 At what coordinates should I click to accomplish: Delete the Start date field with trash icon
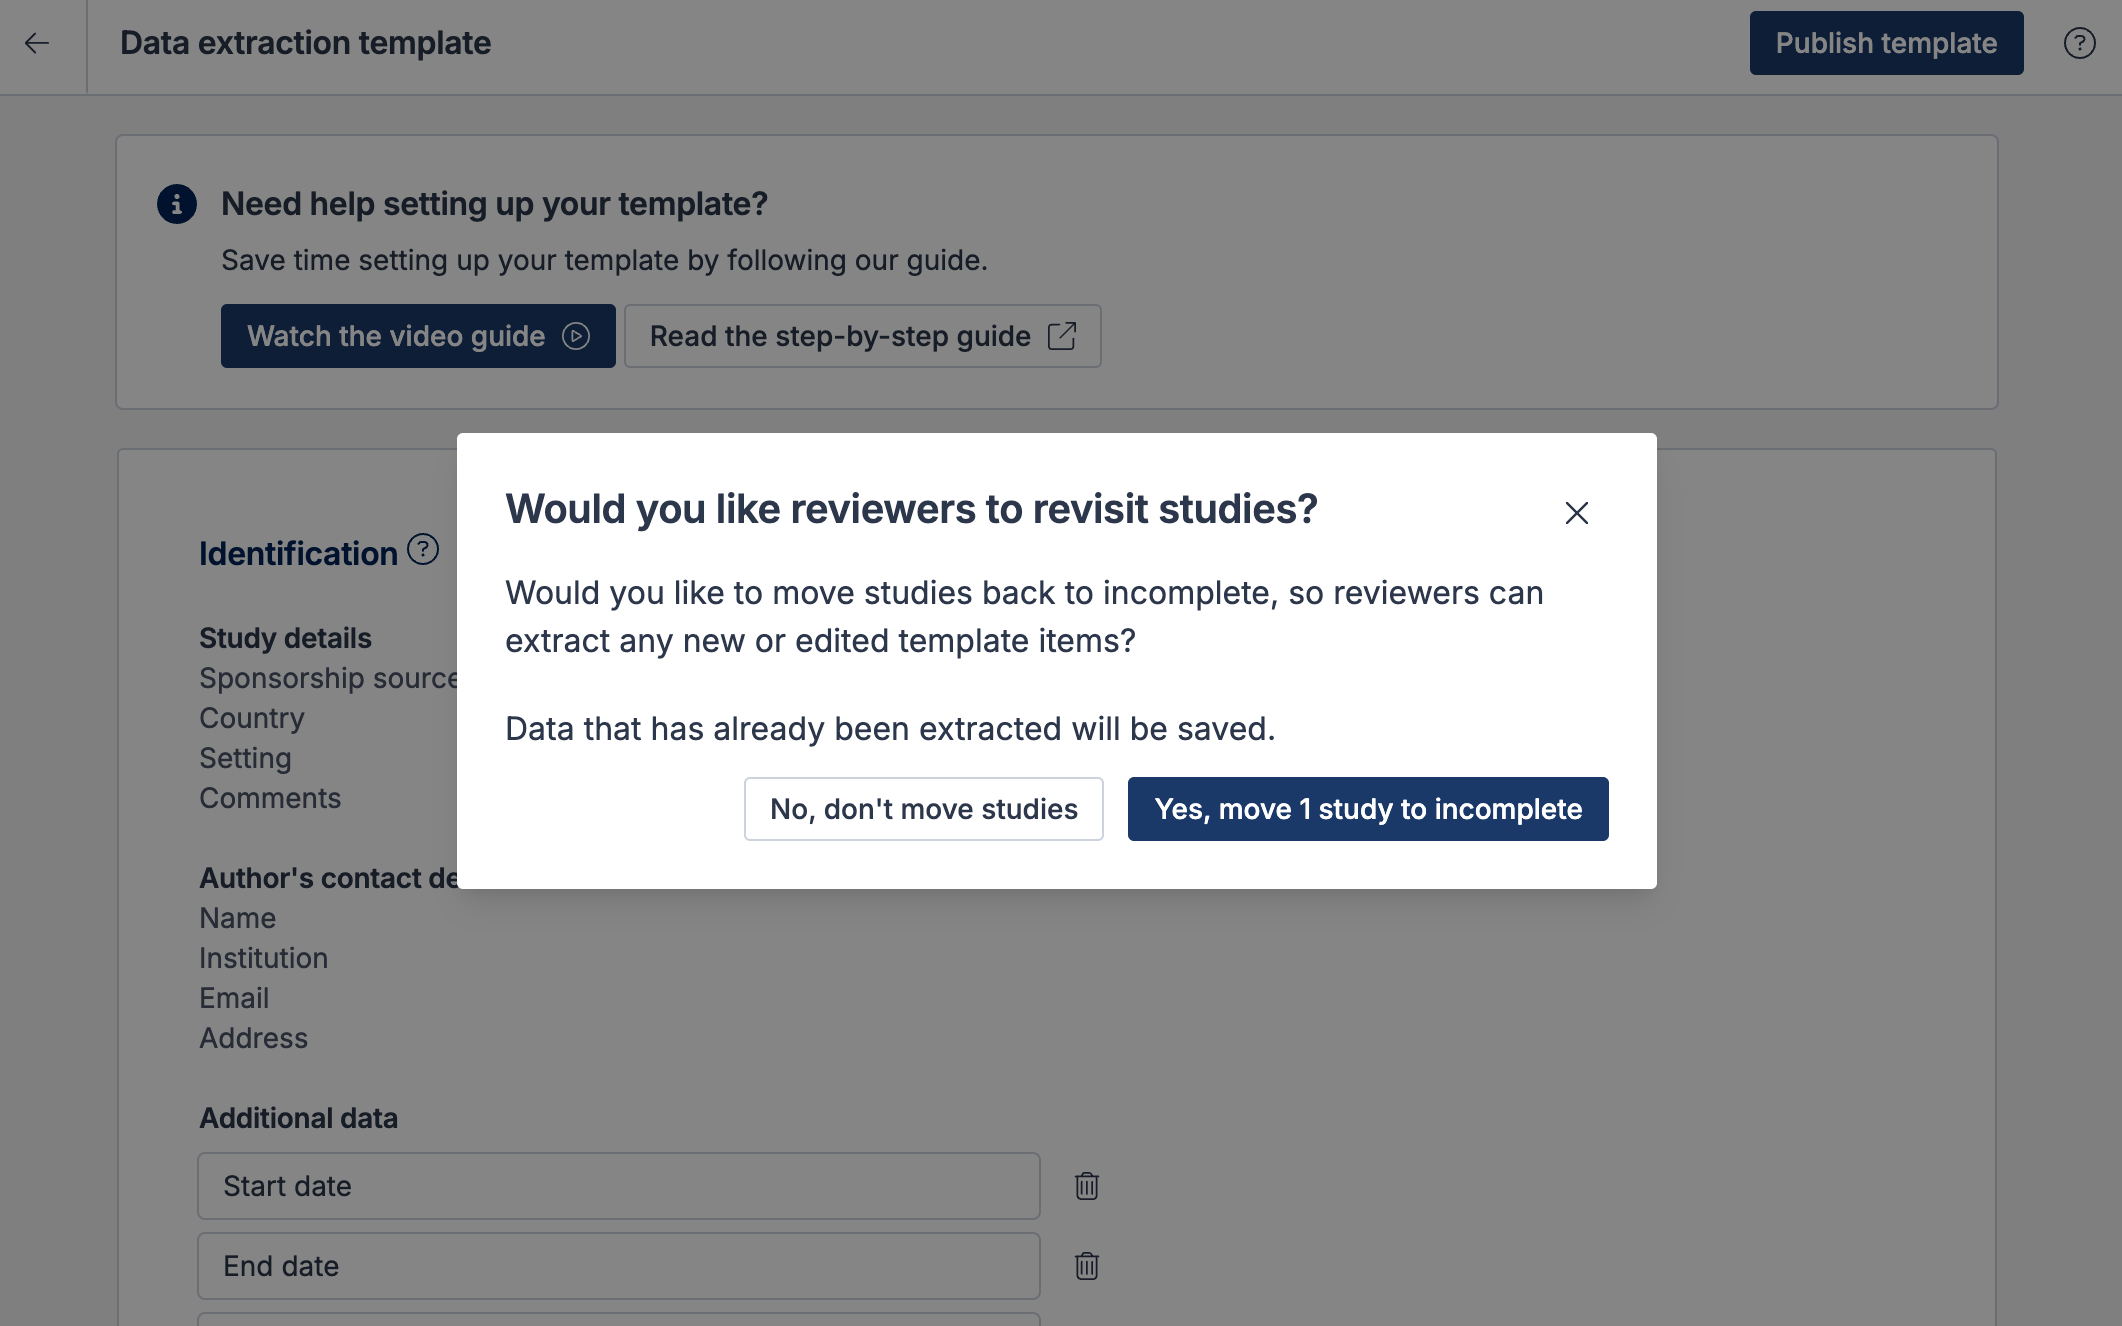pyautogui.click(x=1086, y=1186)
